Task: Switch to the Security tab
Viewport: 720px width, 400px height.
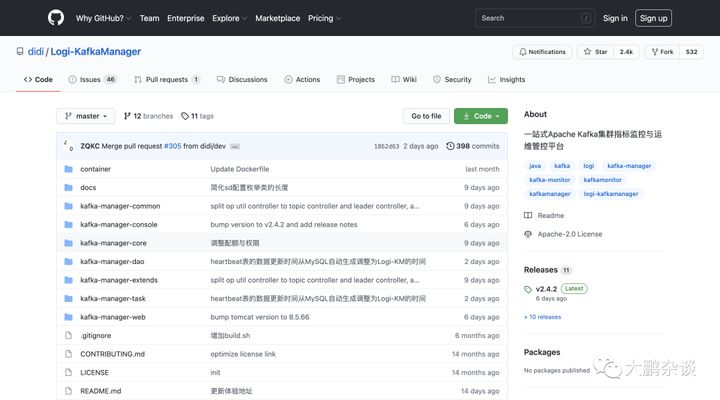Action: [452, 79]
